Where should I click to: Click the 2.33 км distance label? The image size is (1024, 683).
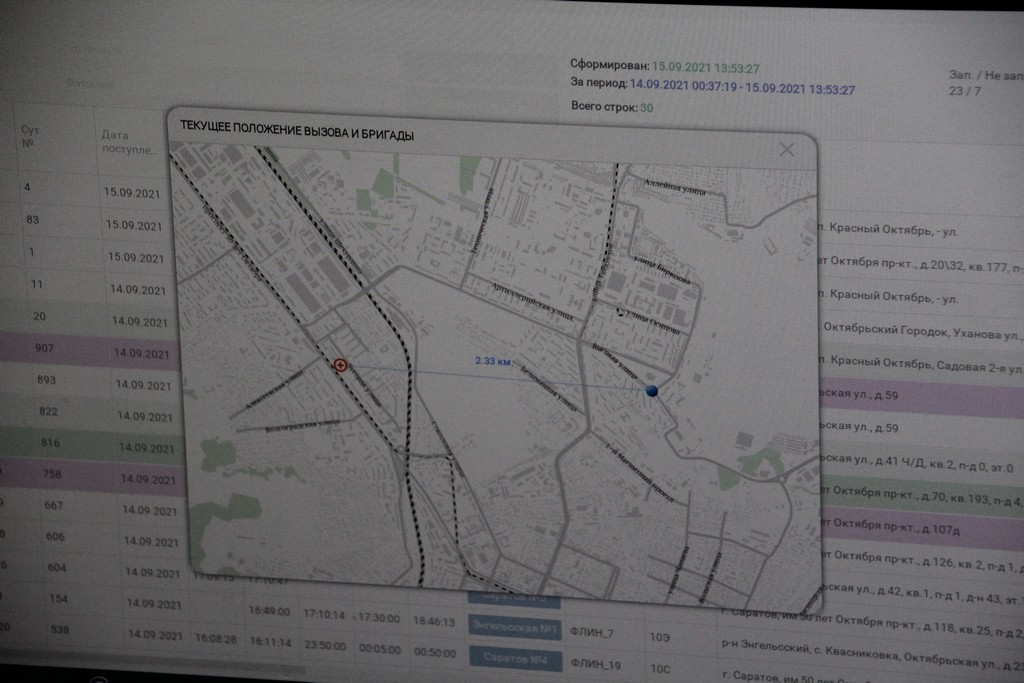(x=493, y=360)
